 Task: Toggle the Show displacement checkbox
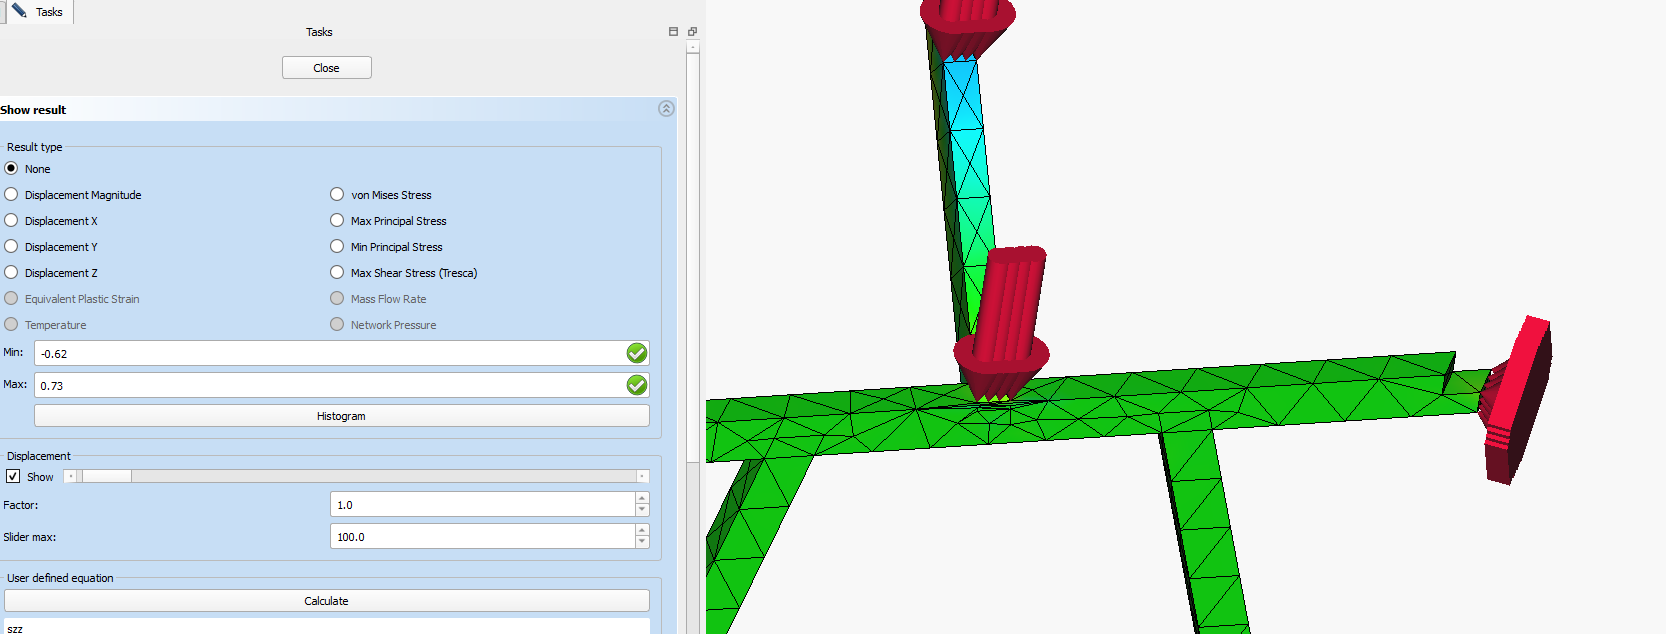[13, 476]
